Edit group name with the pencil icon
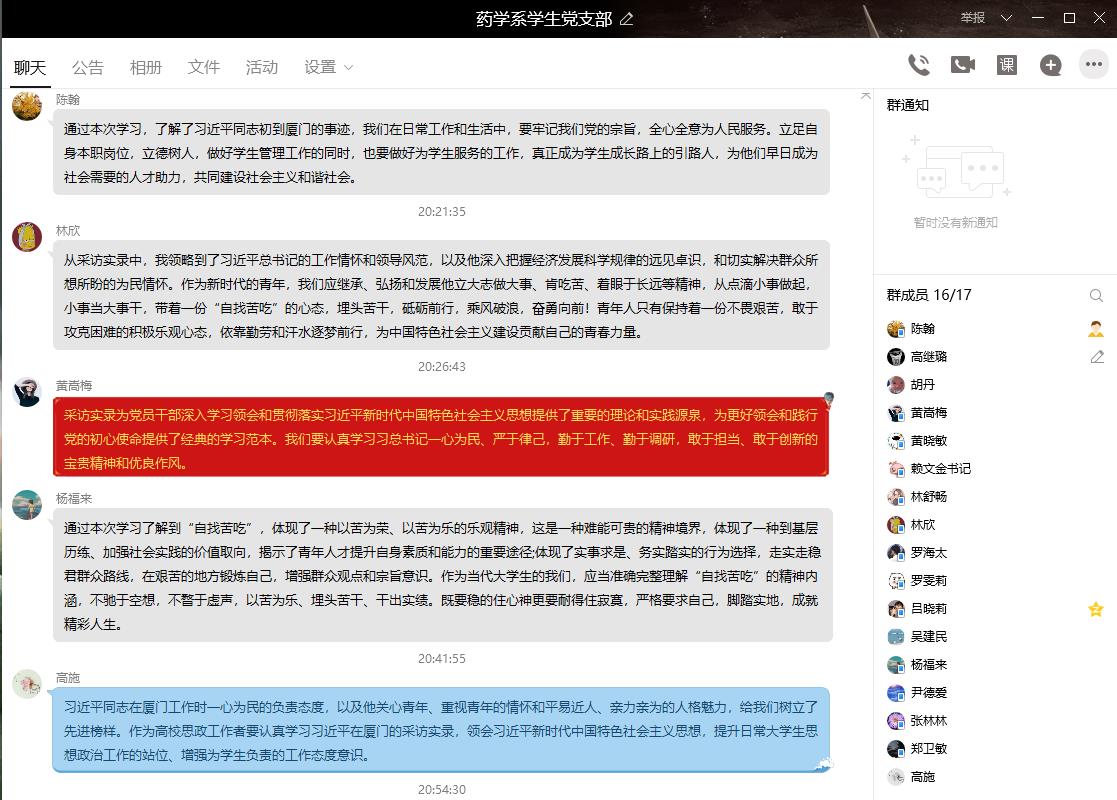 point(627,19)
